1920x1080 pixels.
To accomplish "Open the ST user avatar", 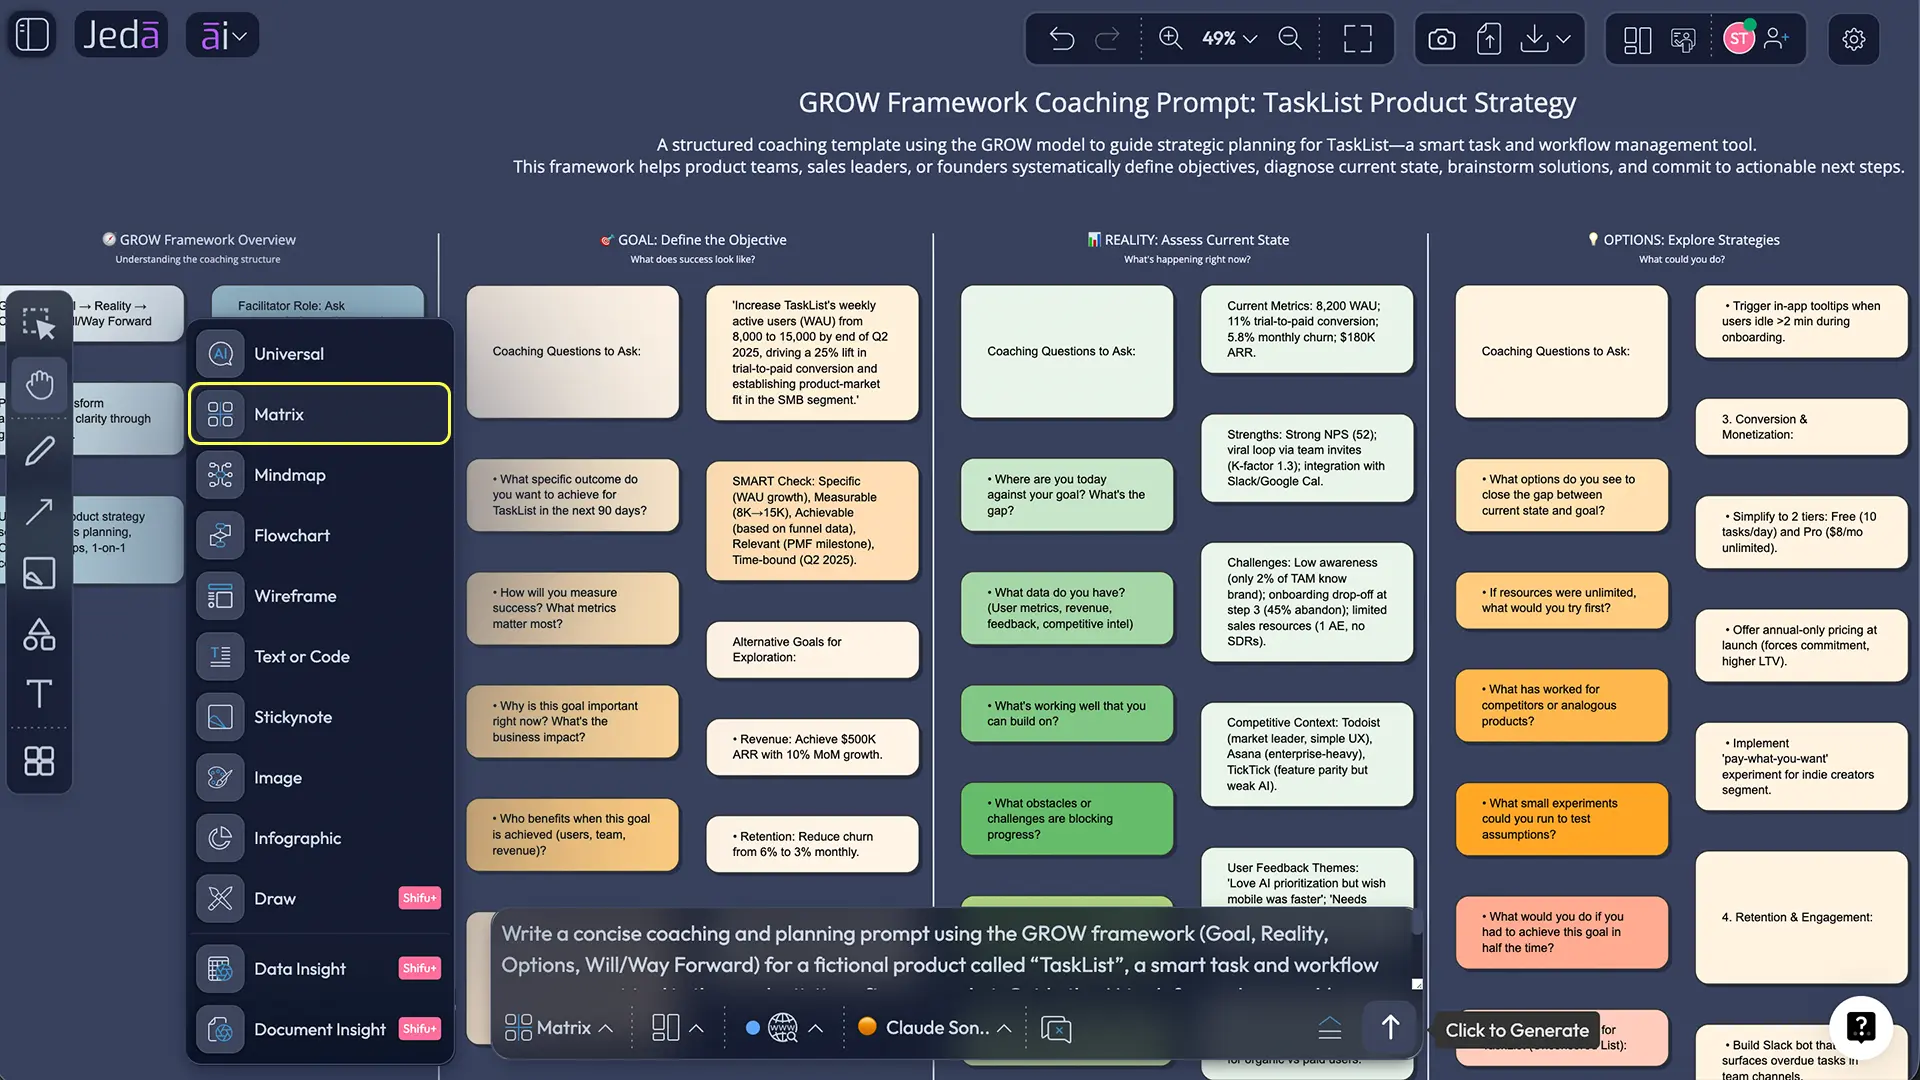I will [x=1739, y=39].
